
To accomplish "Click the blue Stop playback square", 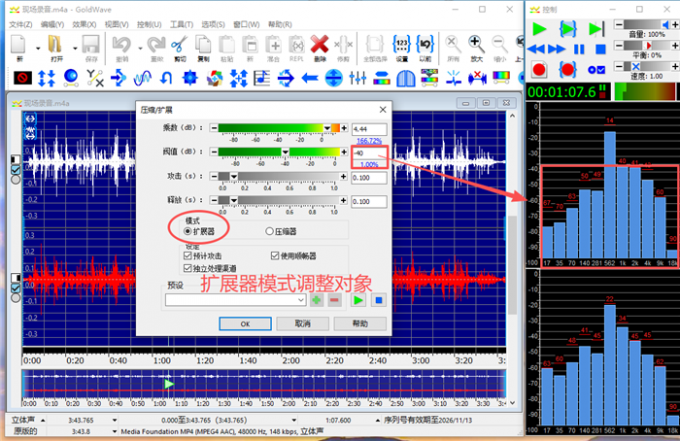I will click(x=600, y=48).
